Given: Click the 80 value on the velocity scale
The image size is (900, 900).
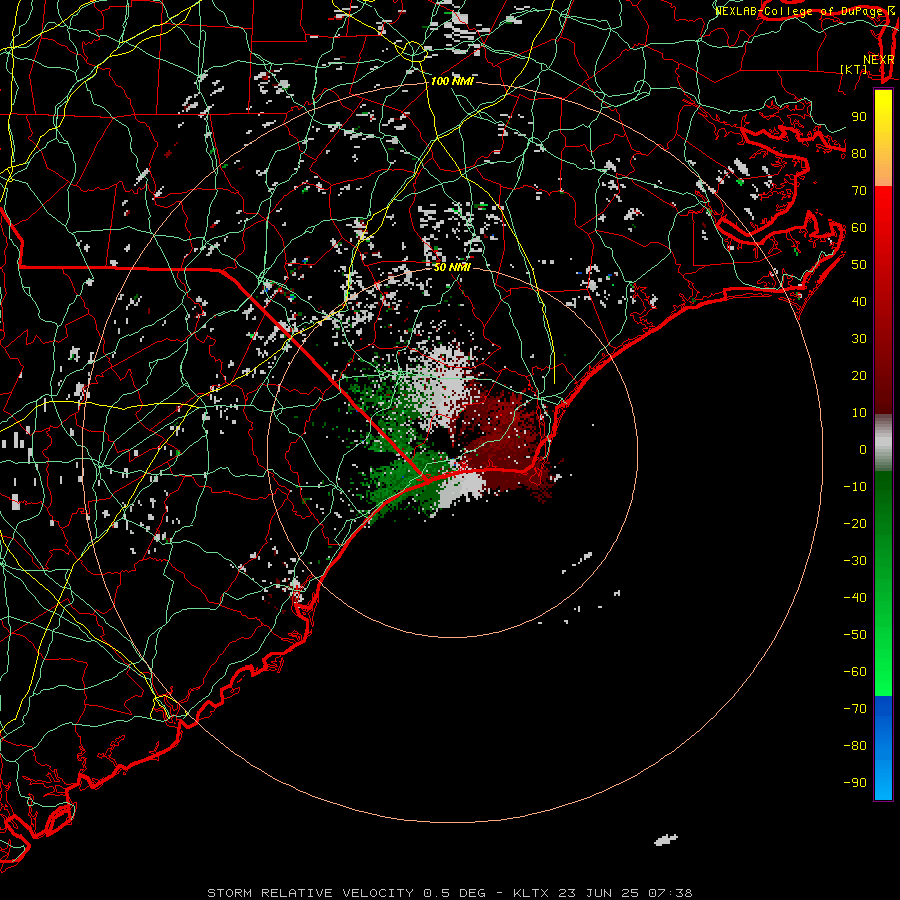Looking at the screenshot, I should (x=859, y=154).
